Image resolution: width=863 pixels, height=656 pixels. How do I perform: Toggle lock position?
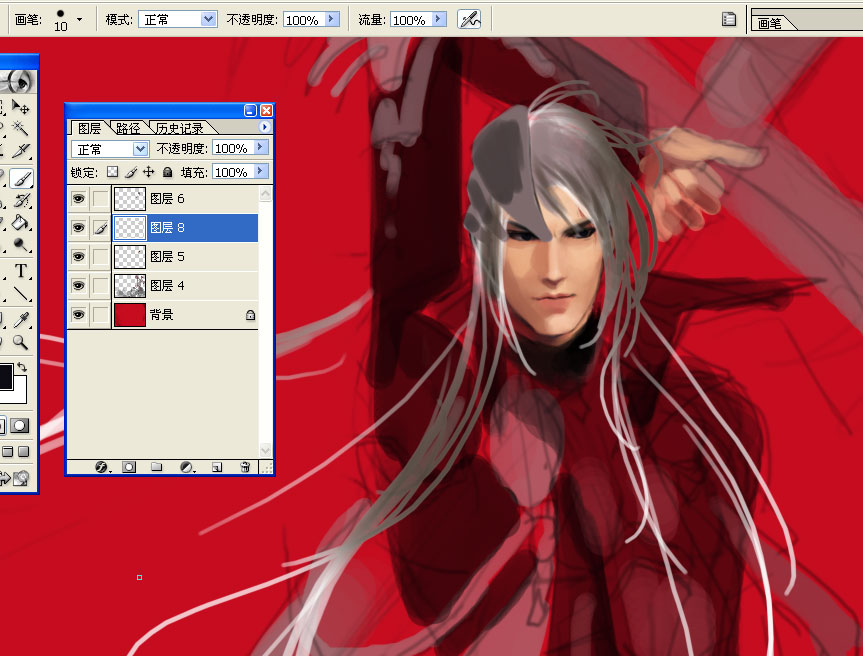click(x=149, y=172)
